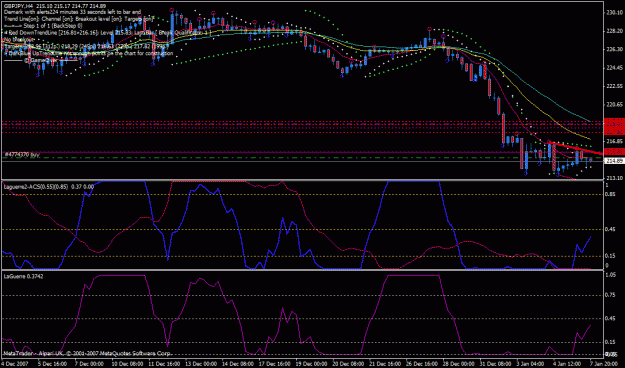Click the '3 Jan 04:00' time axis label
Viewport: 625px width, 368px height.
pyautogui.click(x=531, y=364)
